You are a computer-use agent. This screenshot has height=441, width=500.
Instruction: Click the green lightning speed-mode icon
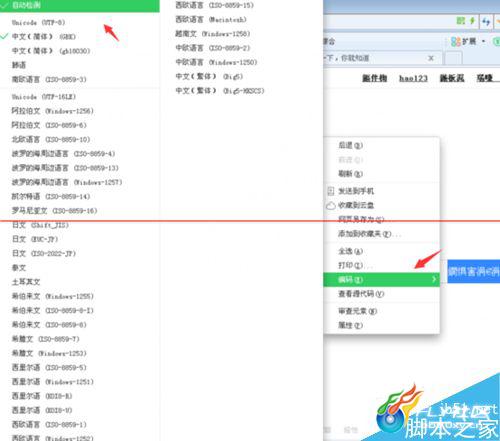click(x=472, y=21)
